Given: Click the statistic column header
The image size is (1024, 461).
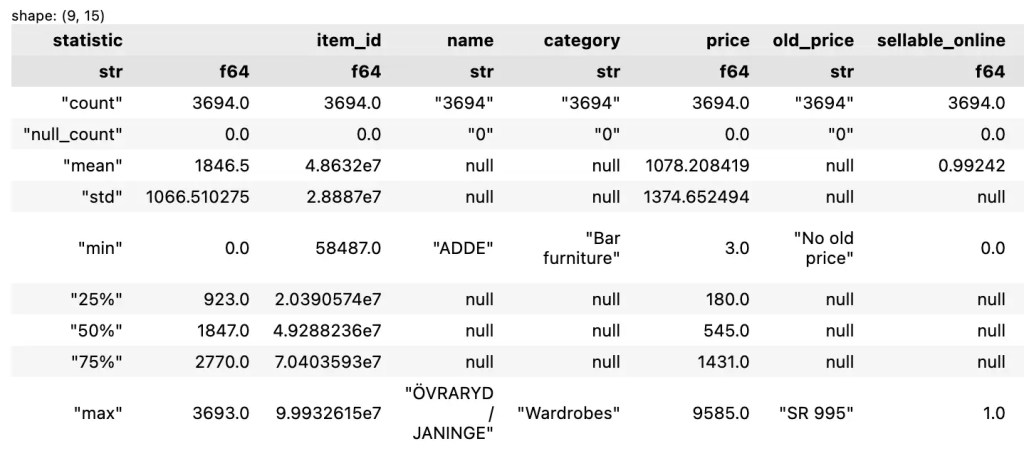Looking at the screenshot, I should 88,41.
